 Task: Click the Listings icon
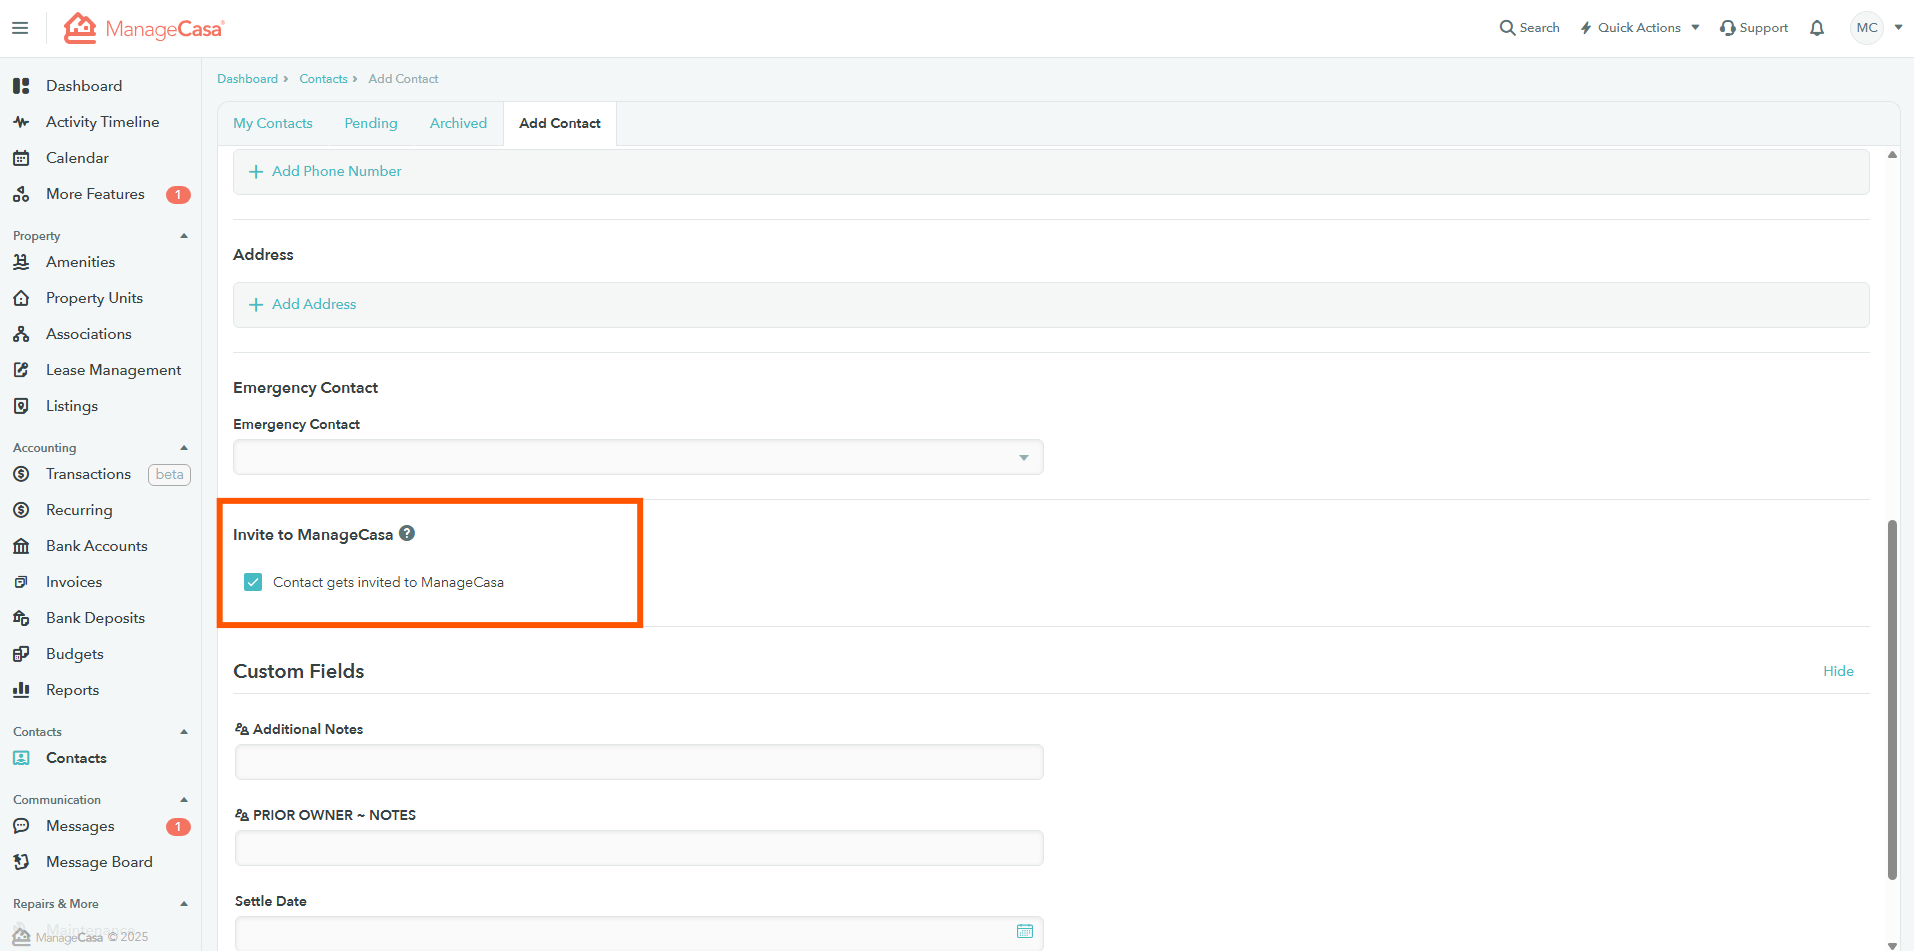(x=21, y=406)
